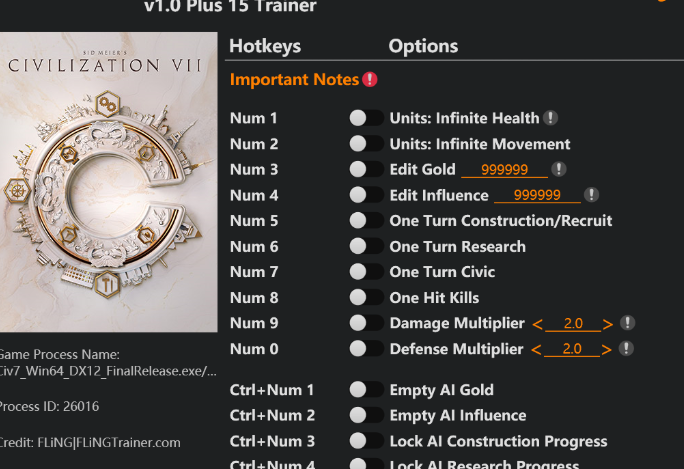Click the Edit Gold value field

(x=505, y=170)
